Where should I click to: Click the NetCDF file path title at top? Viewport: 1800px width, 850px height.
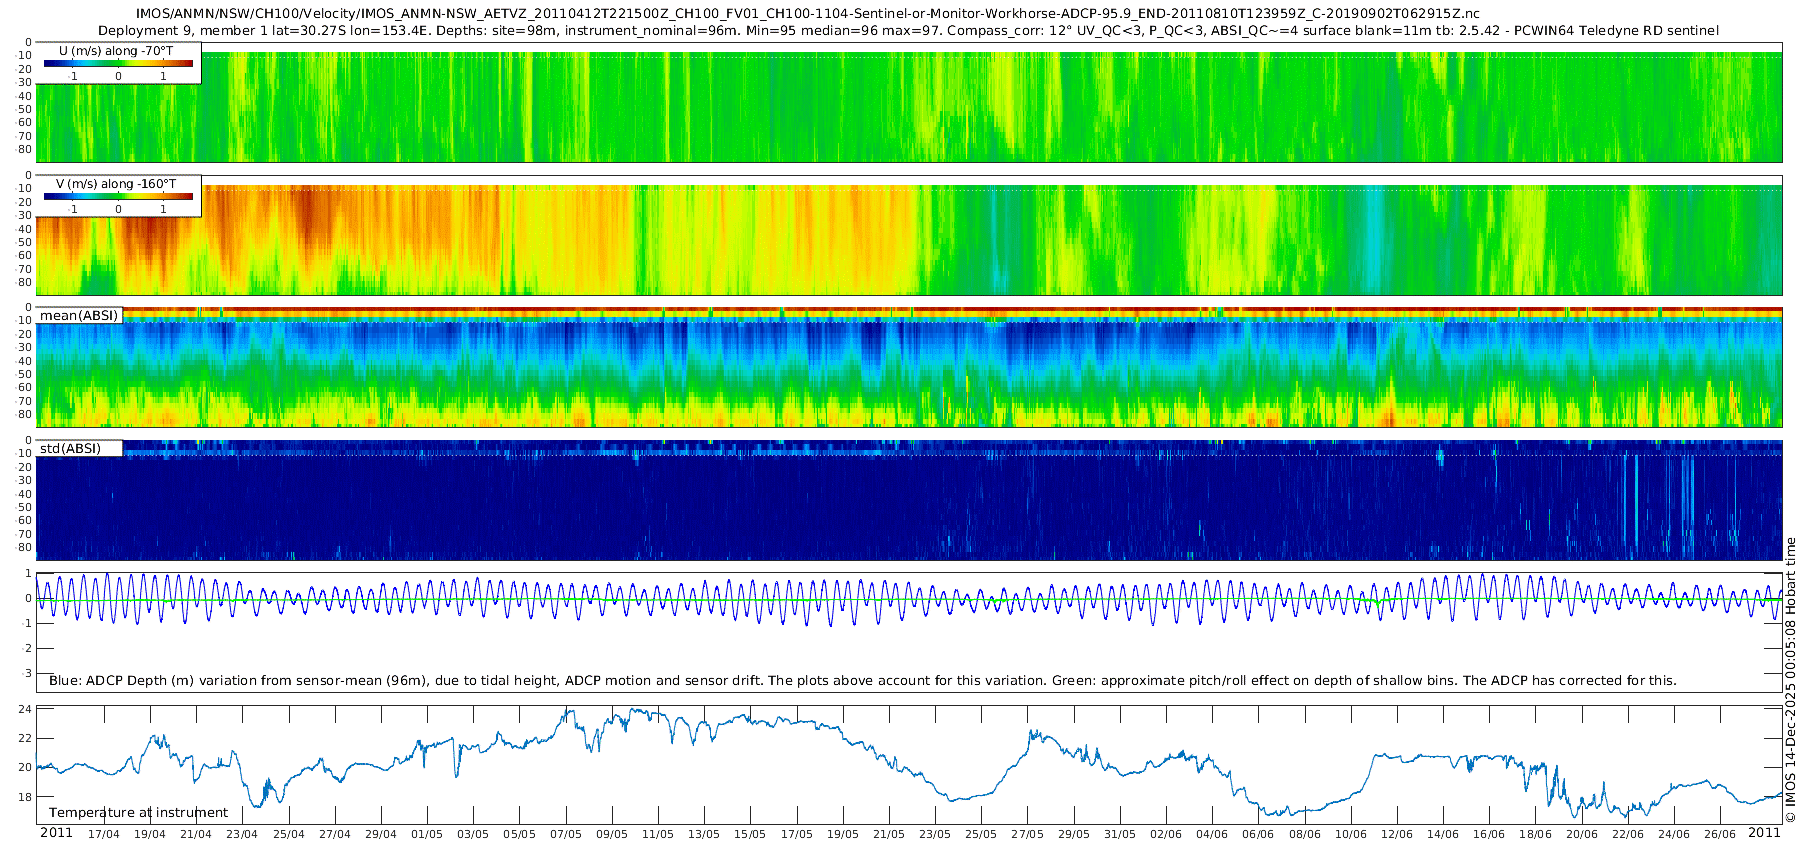point(808,14)
